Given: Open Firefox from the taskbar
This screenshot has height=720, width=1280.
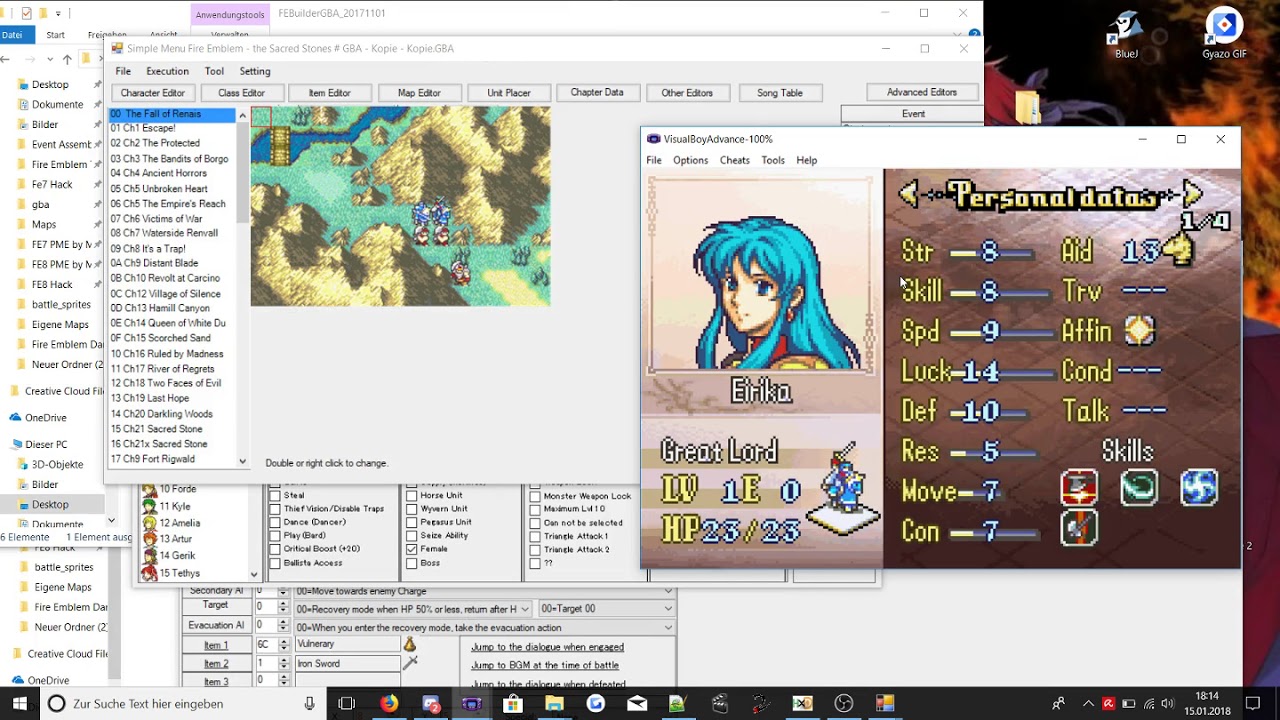Looking at the screenshot, I should coord(389,704).
